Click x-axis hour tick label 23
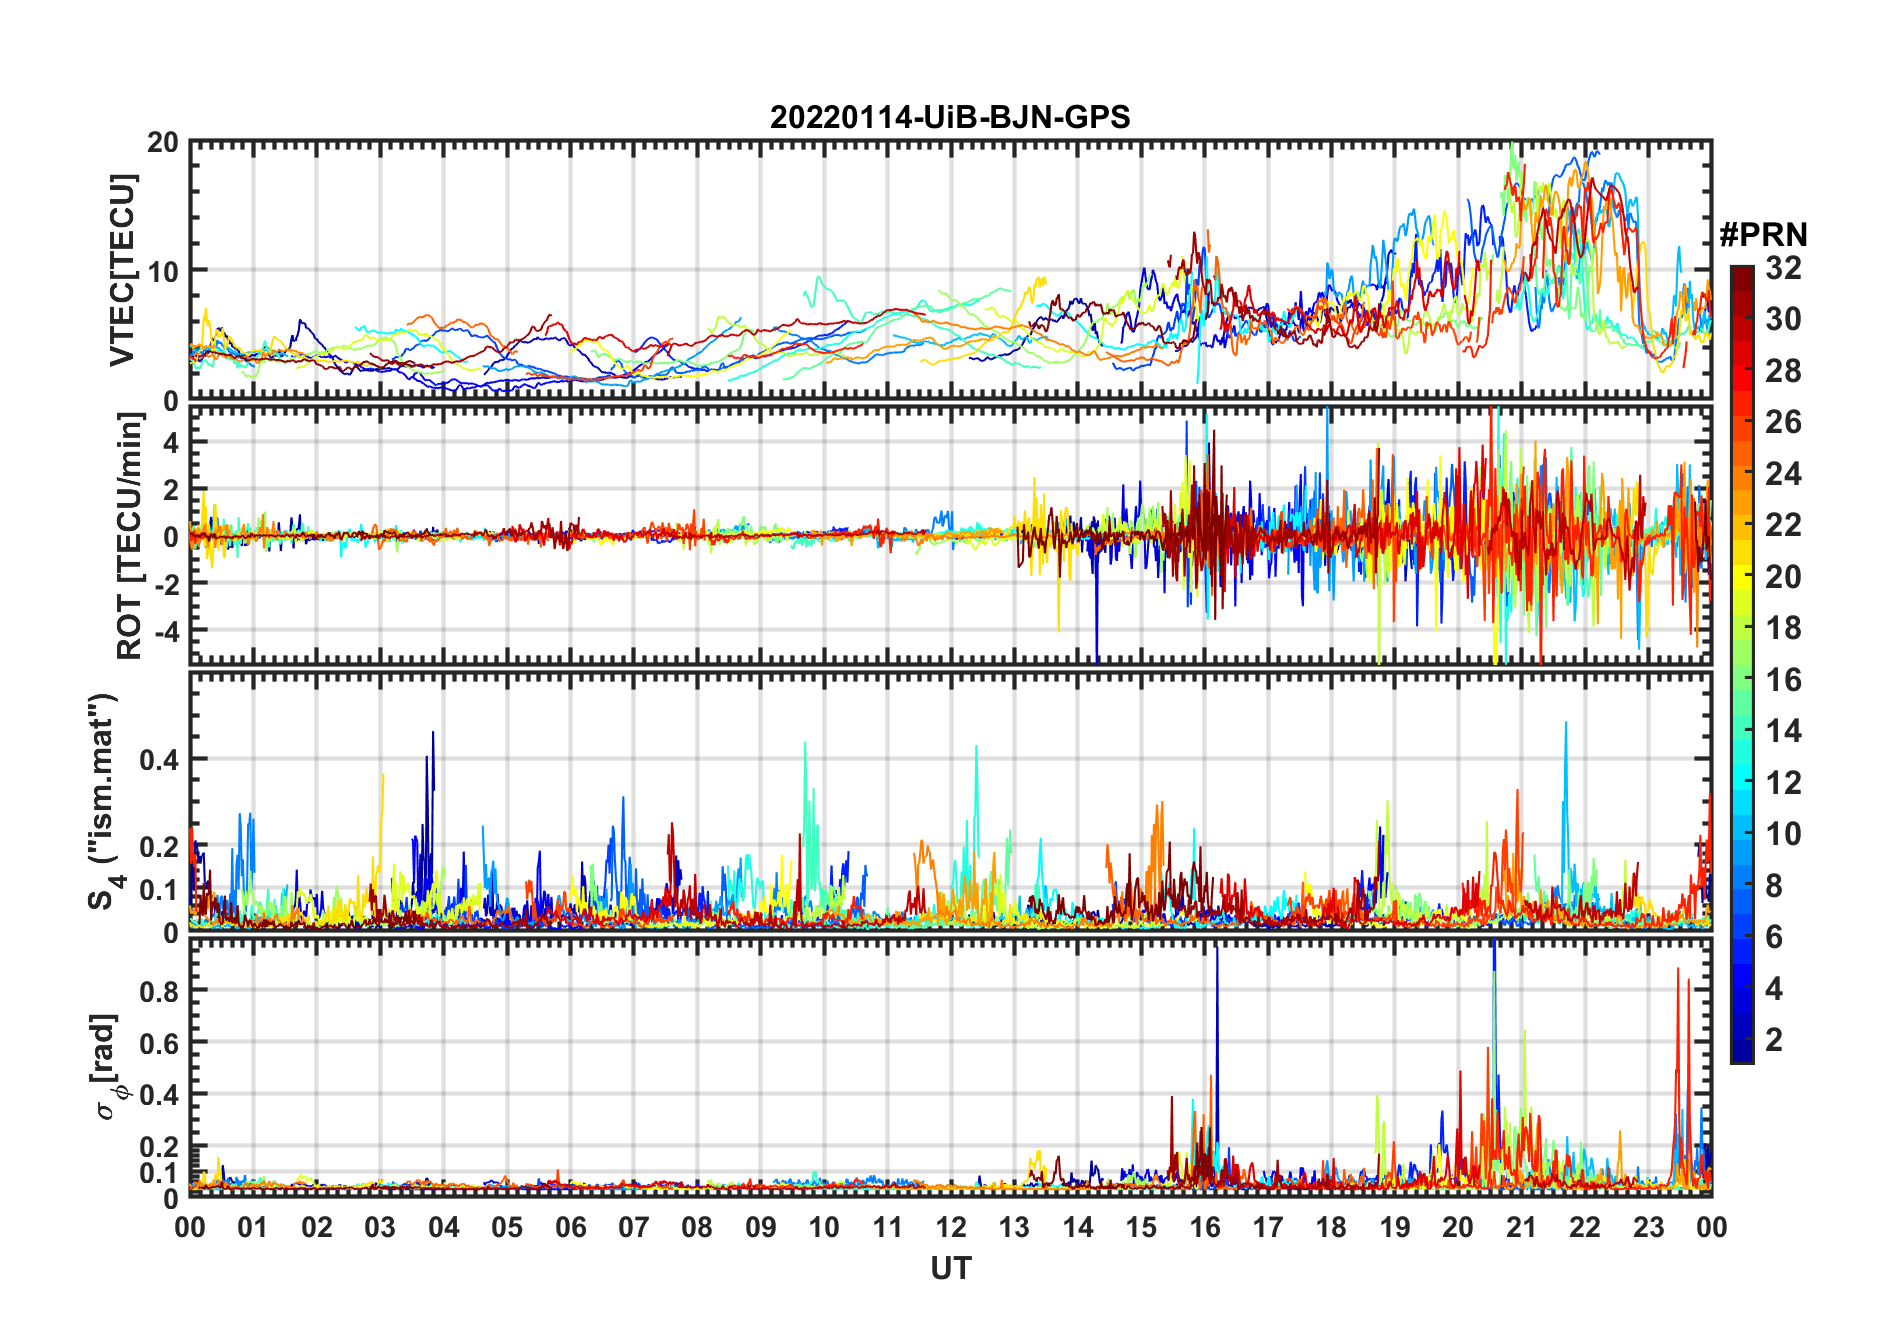 pyautogui.click(x=1649, y=1227)
